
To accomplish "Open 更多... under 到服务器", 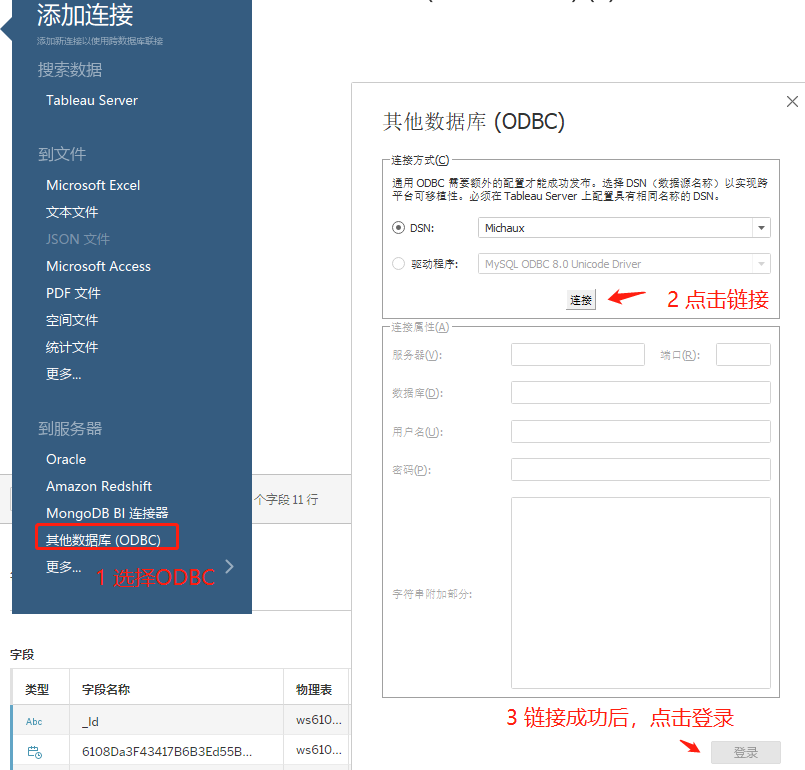I will (x=64, y=567).
